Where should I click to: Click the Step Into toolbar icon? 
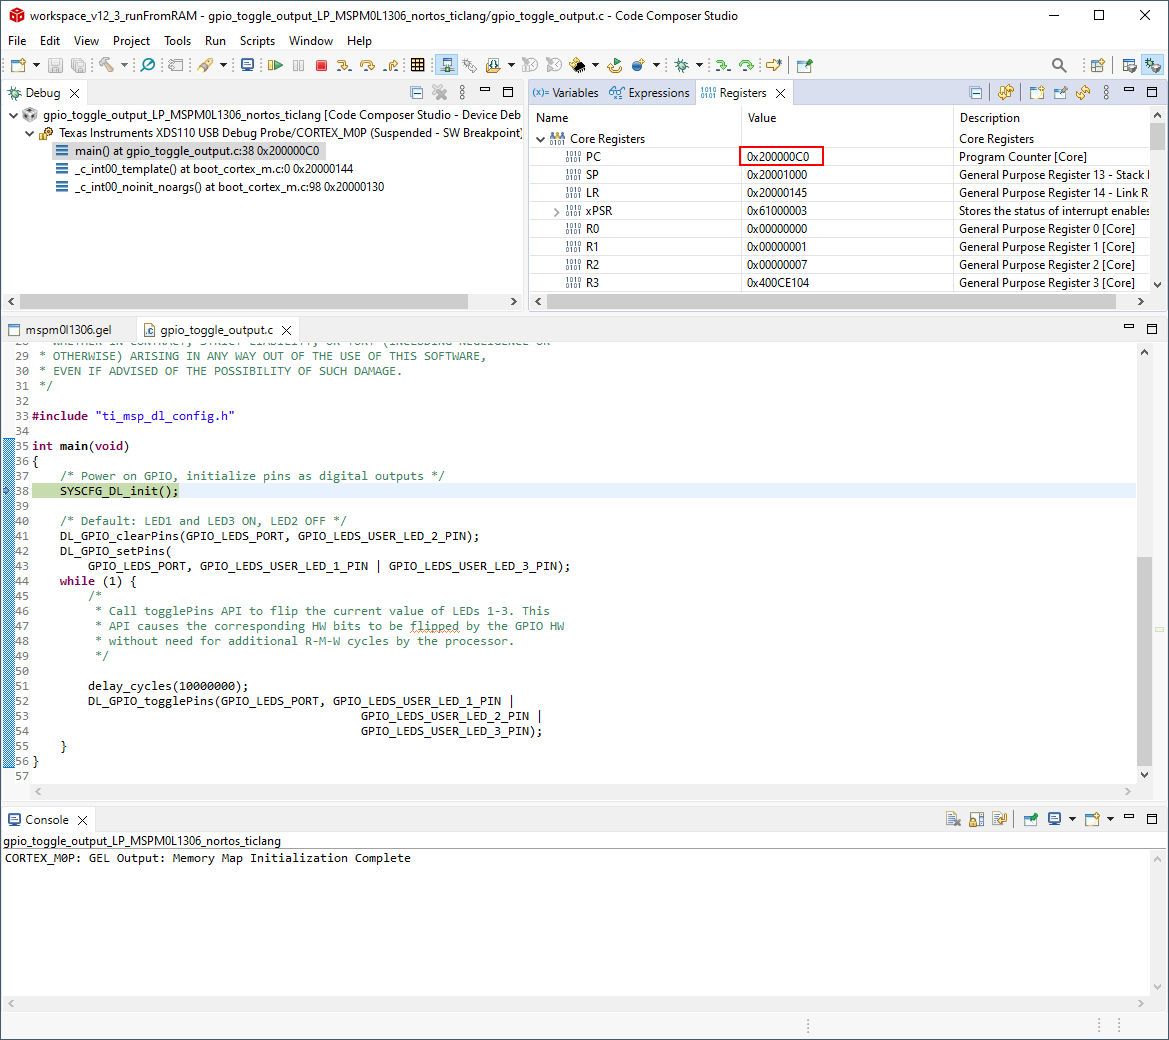pyautogui.click(x=344, y=66)
